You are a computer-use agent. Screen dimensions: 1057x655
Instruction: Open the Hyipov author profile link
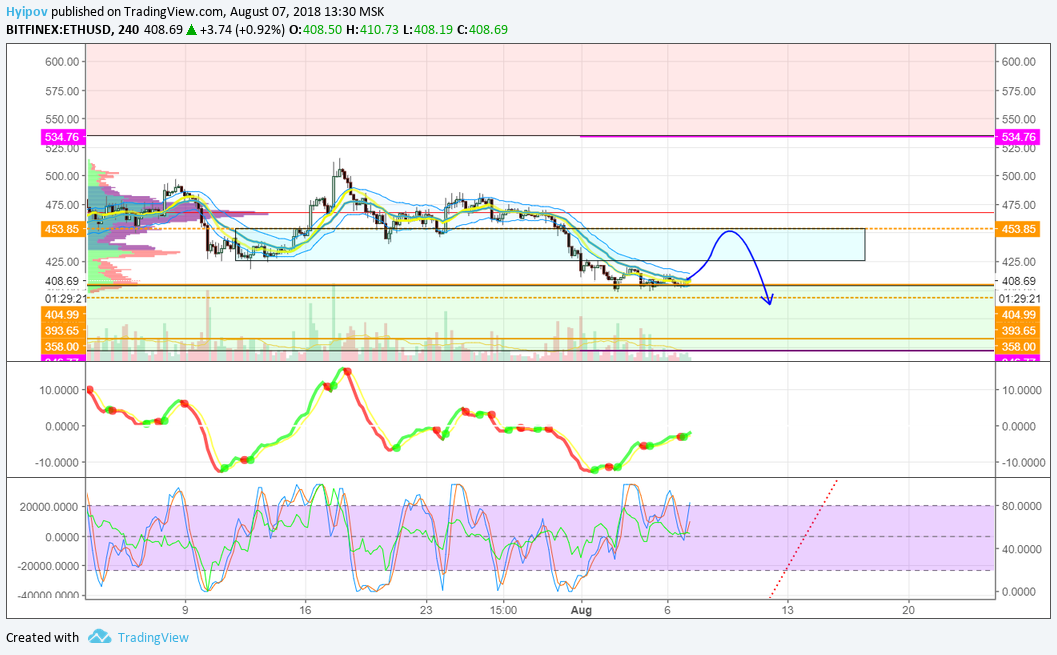pos(27,11)
